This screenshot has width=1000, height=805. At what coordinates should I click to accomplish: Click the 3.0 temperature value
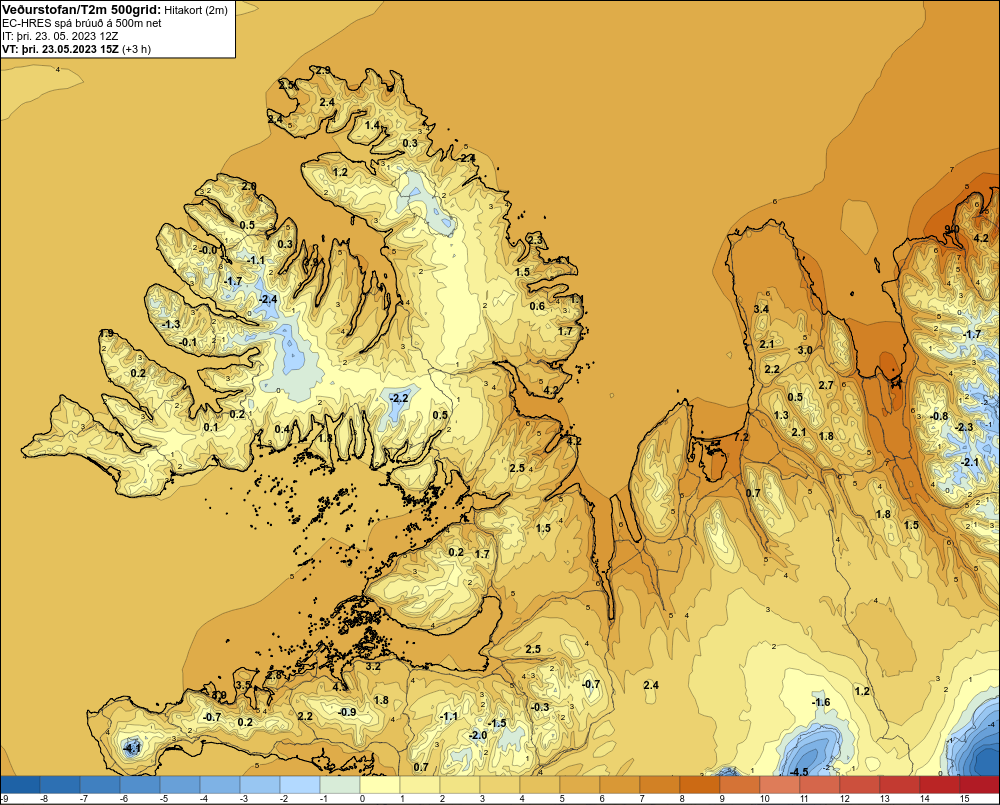(x=805, y=350)
